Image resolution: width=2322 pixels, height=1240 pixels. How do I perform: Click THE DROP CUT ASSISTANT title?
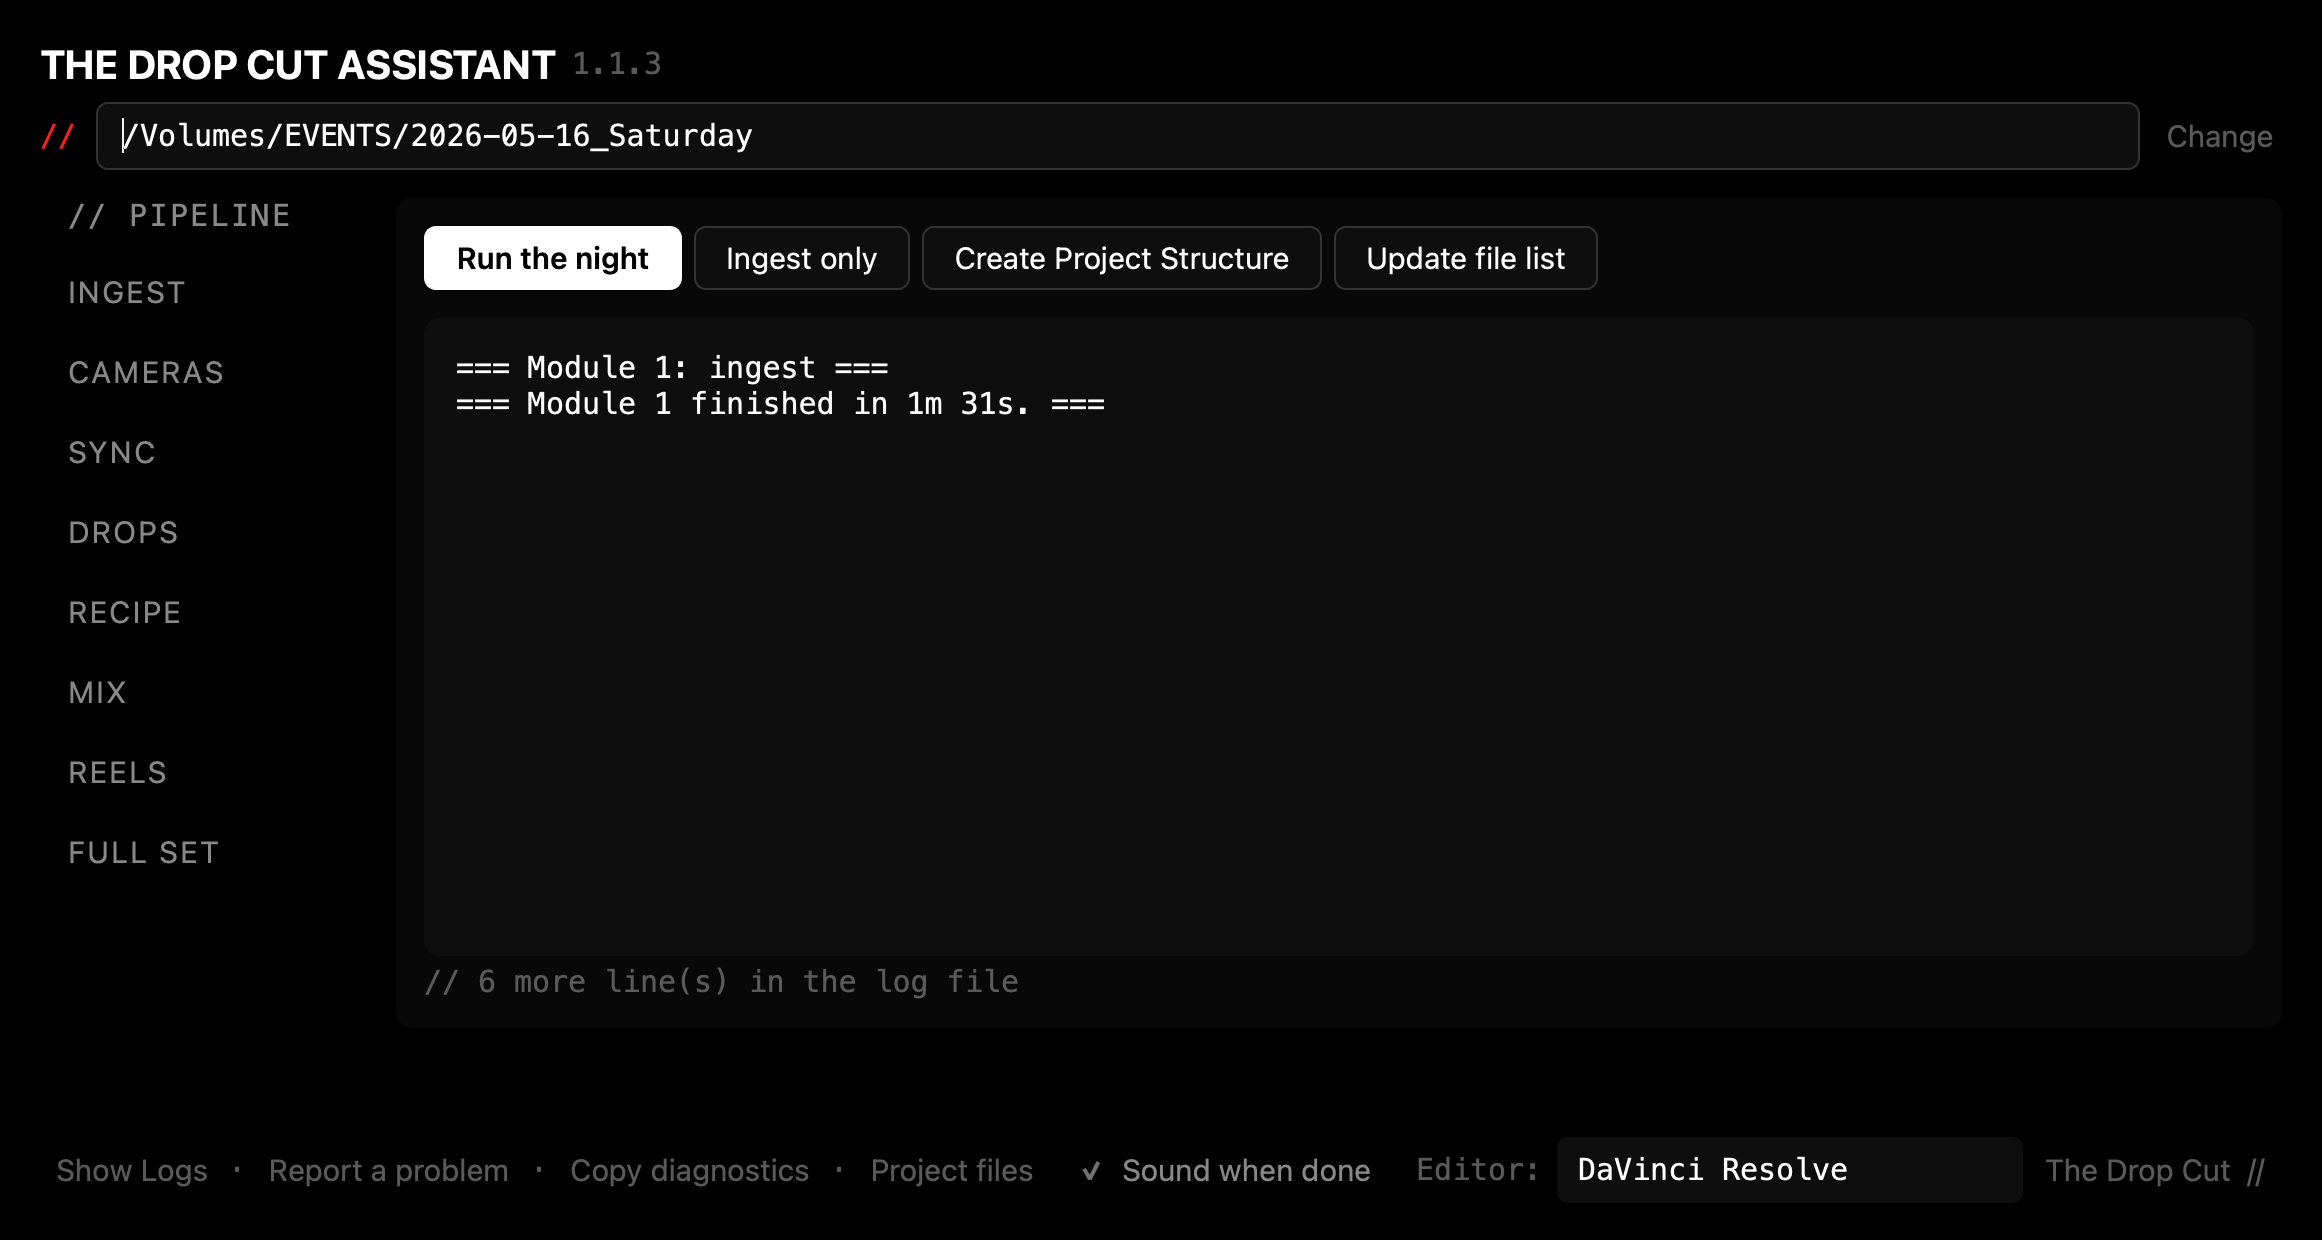click(298, 65)
